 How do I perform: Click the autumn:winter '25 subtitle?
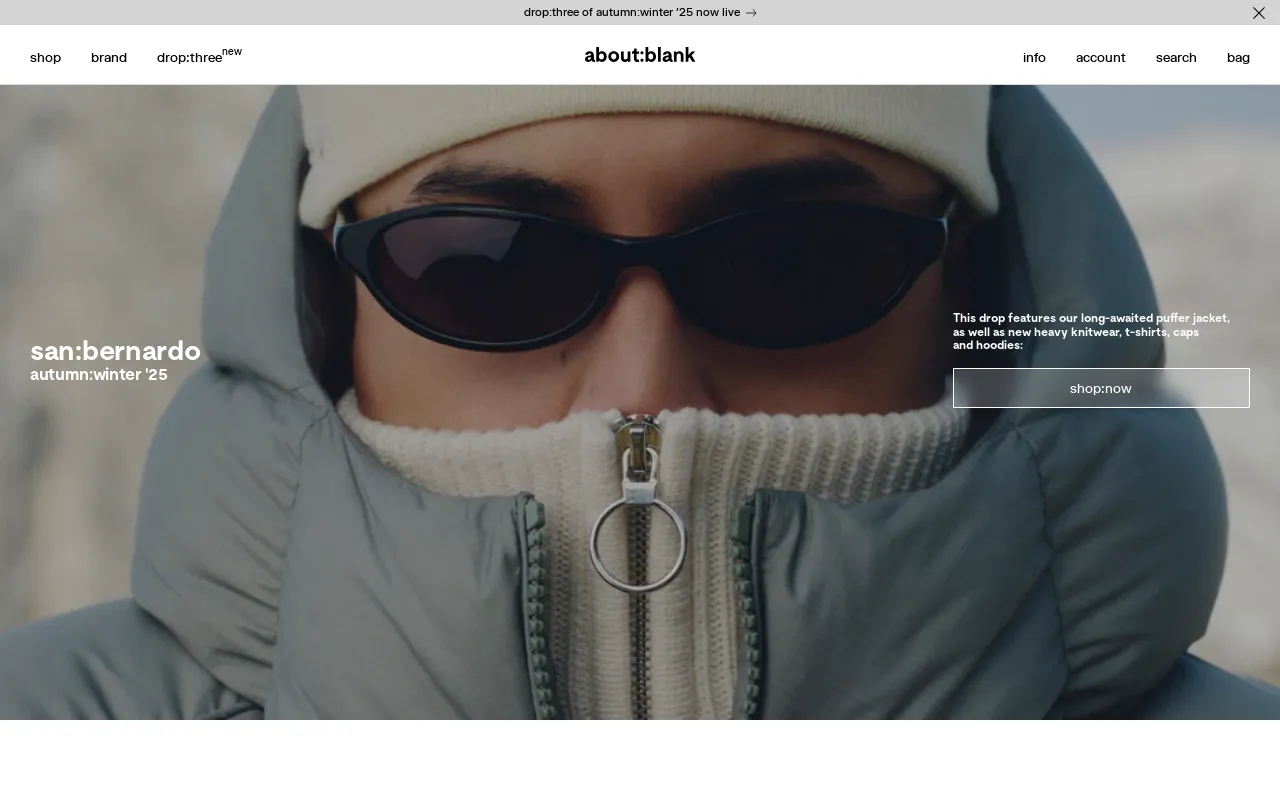point(99,375)
